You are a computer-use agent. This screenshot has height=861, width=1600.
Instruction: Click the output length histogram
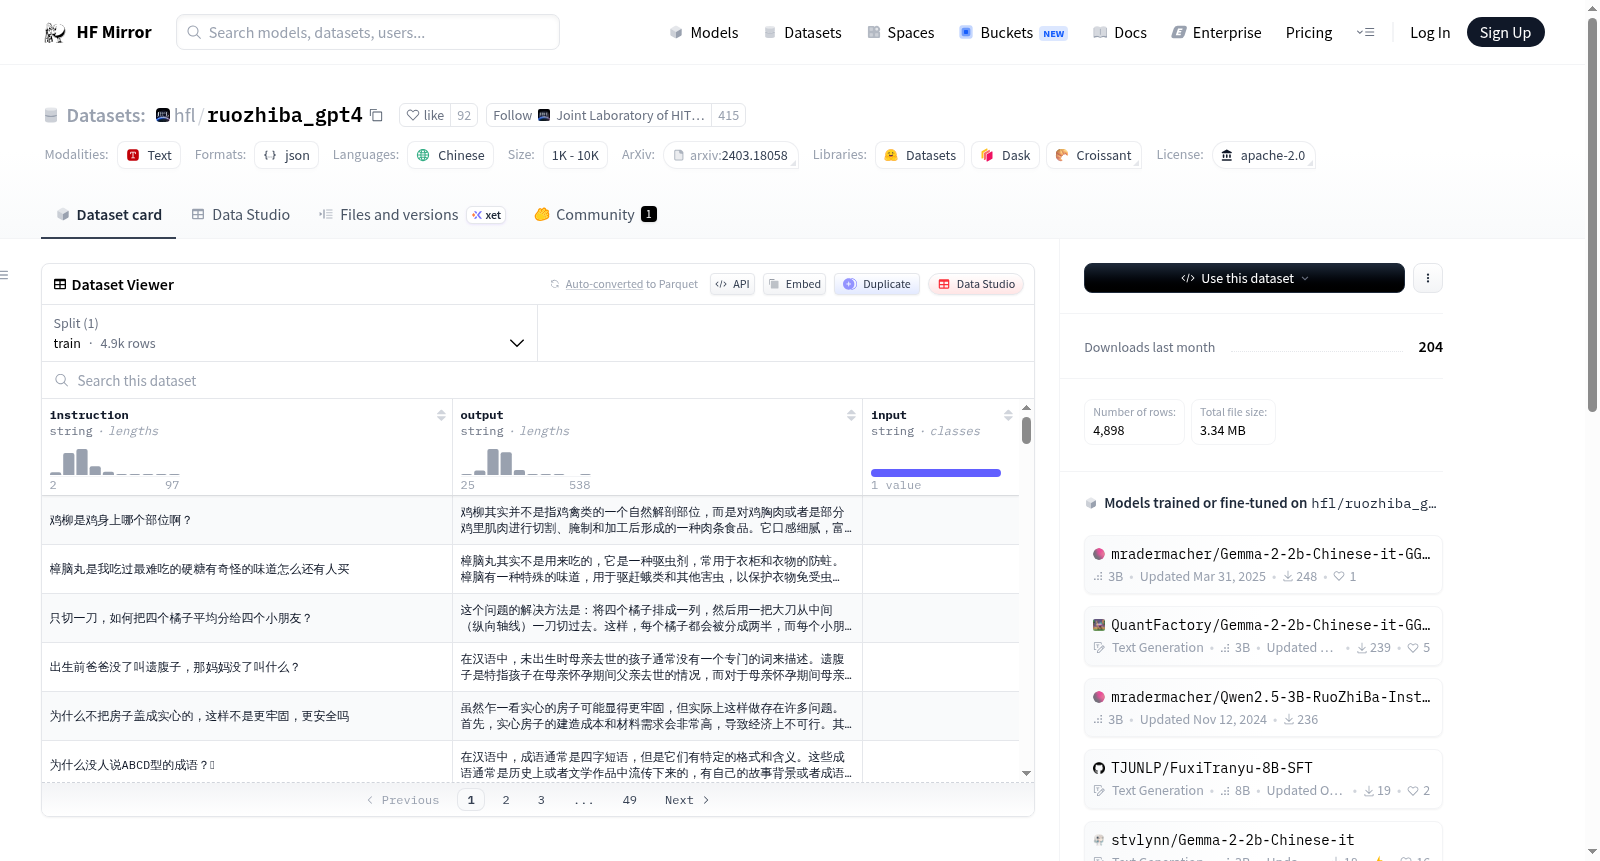(x=525, y=461)
